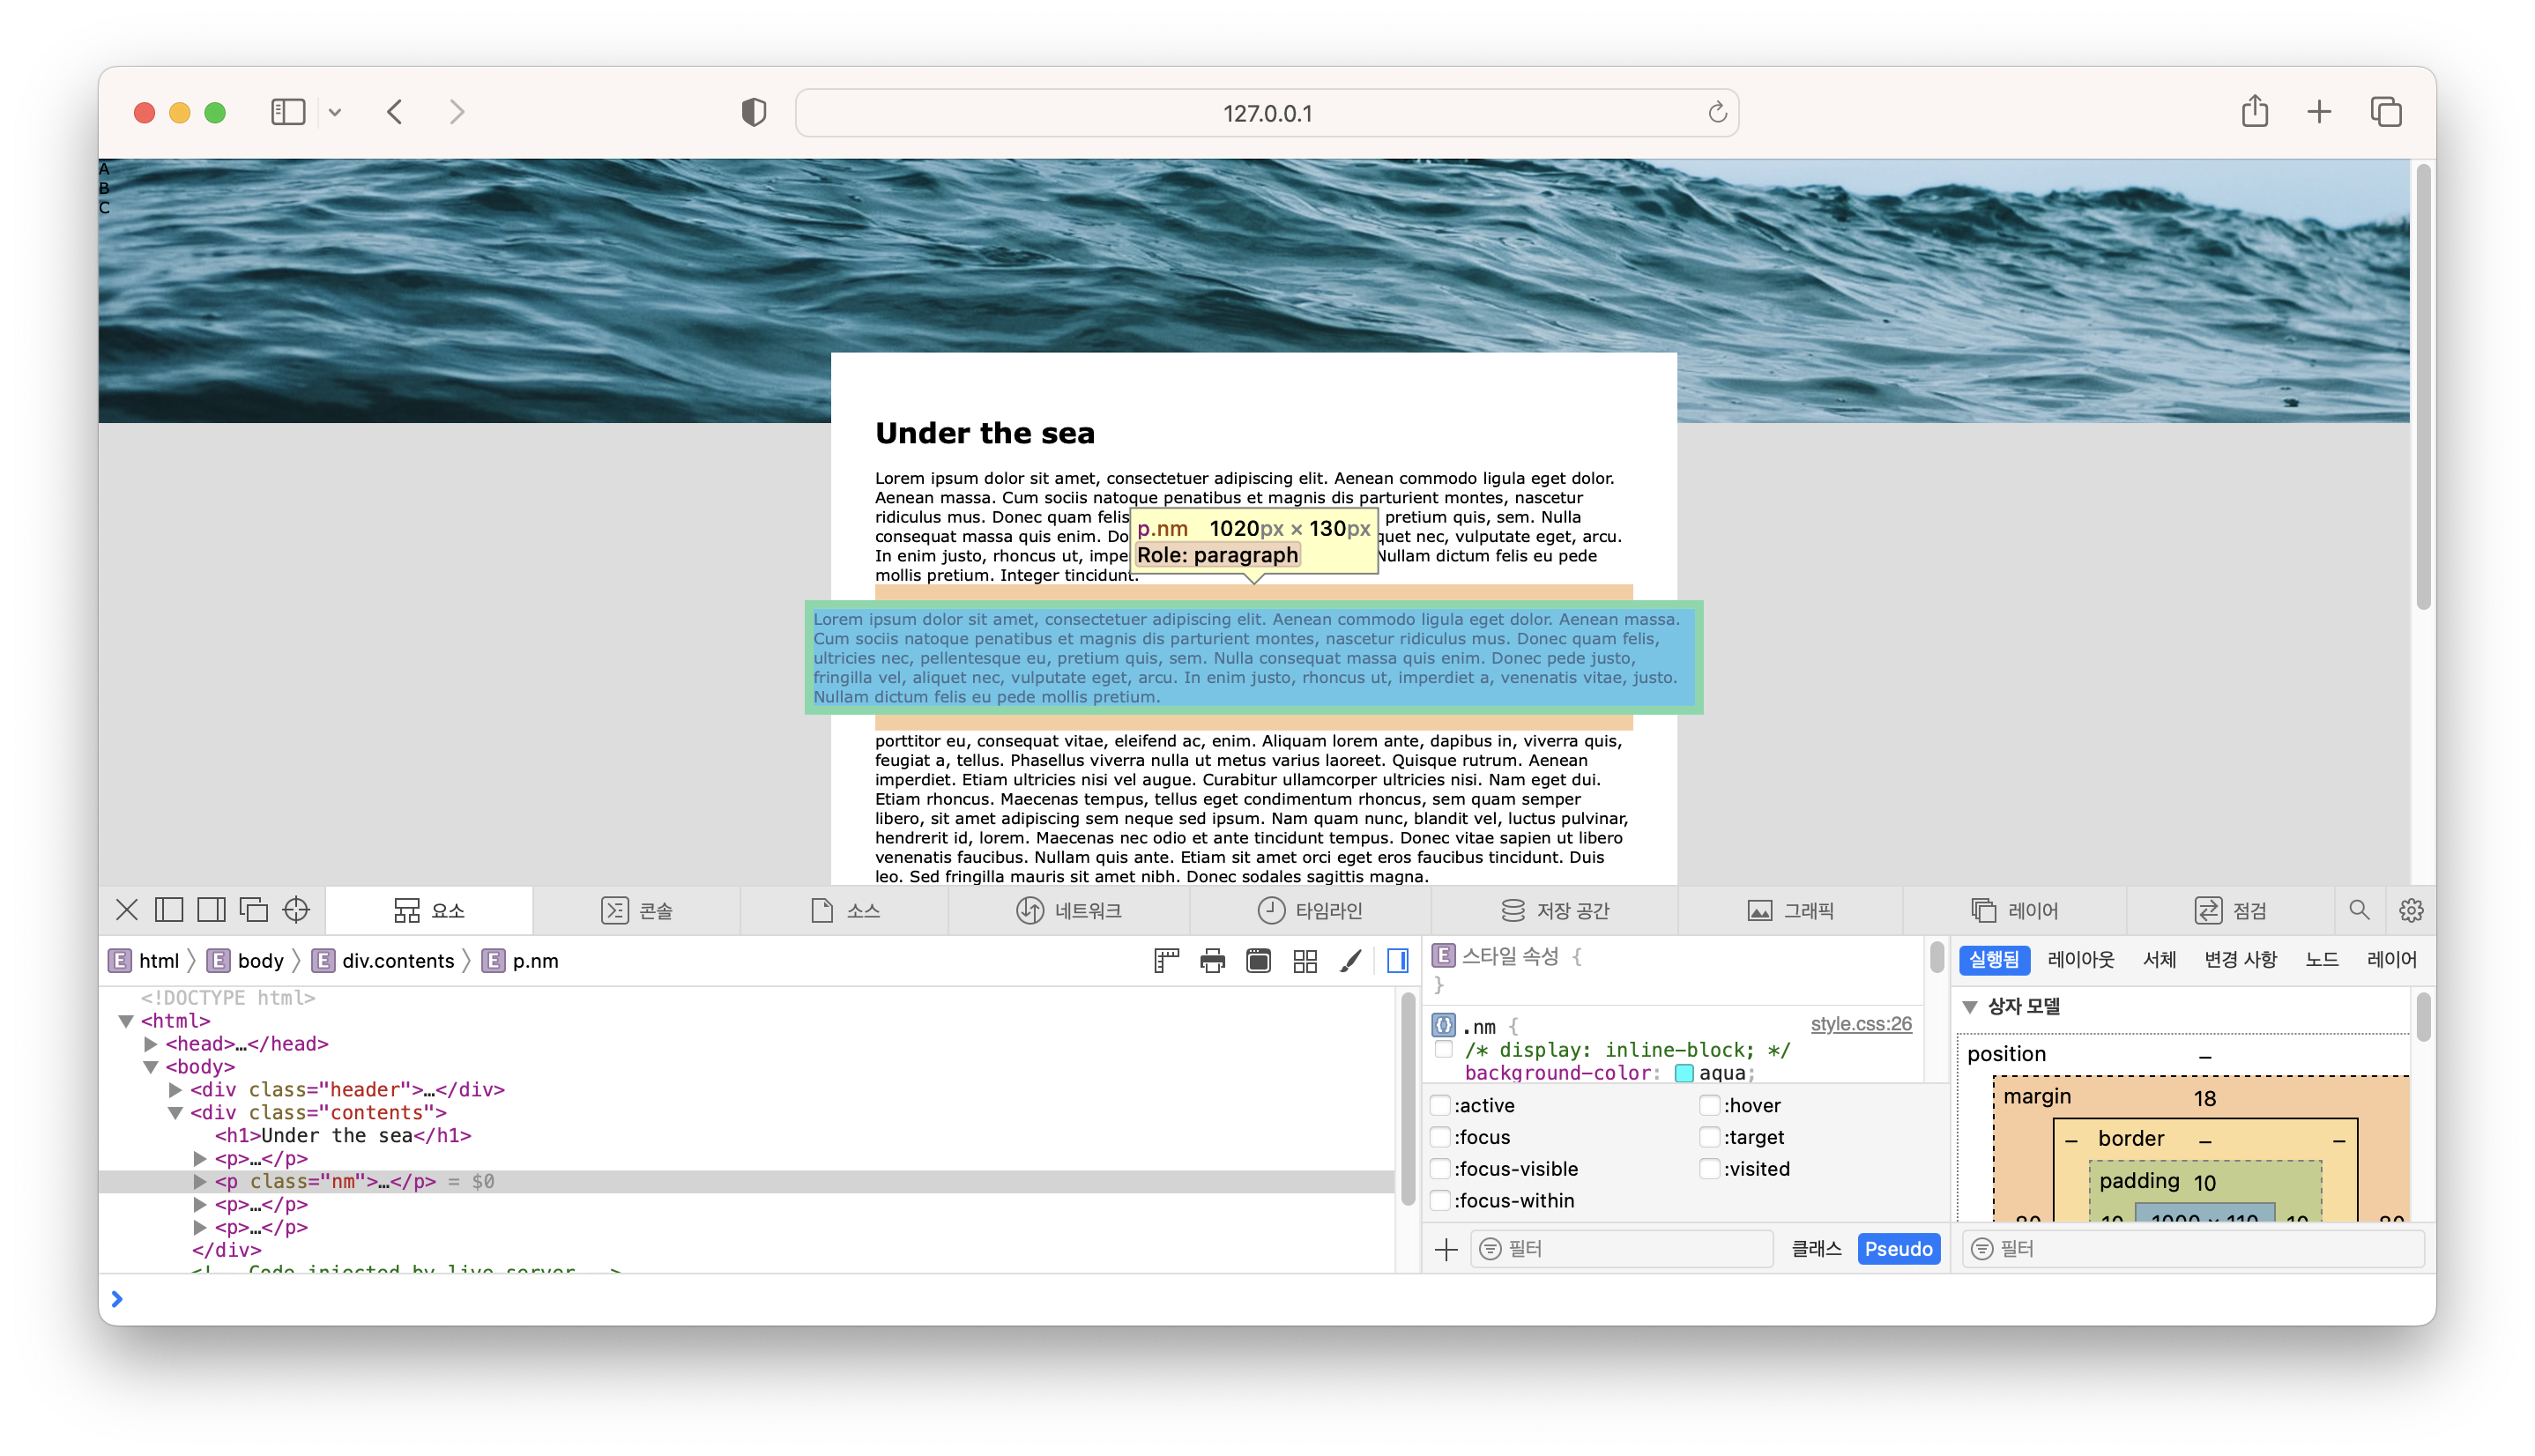Go back with Safari back arrow

[x=395, y=112]
